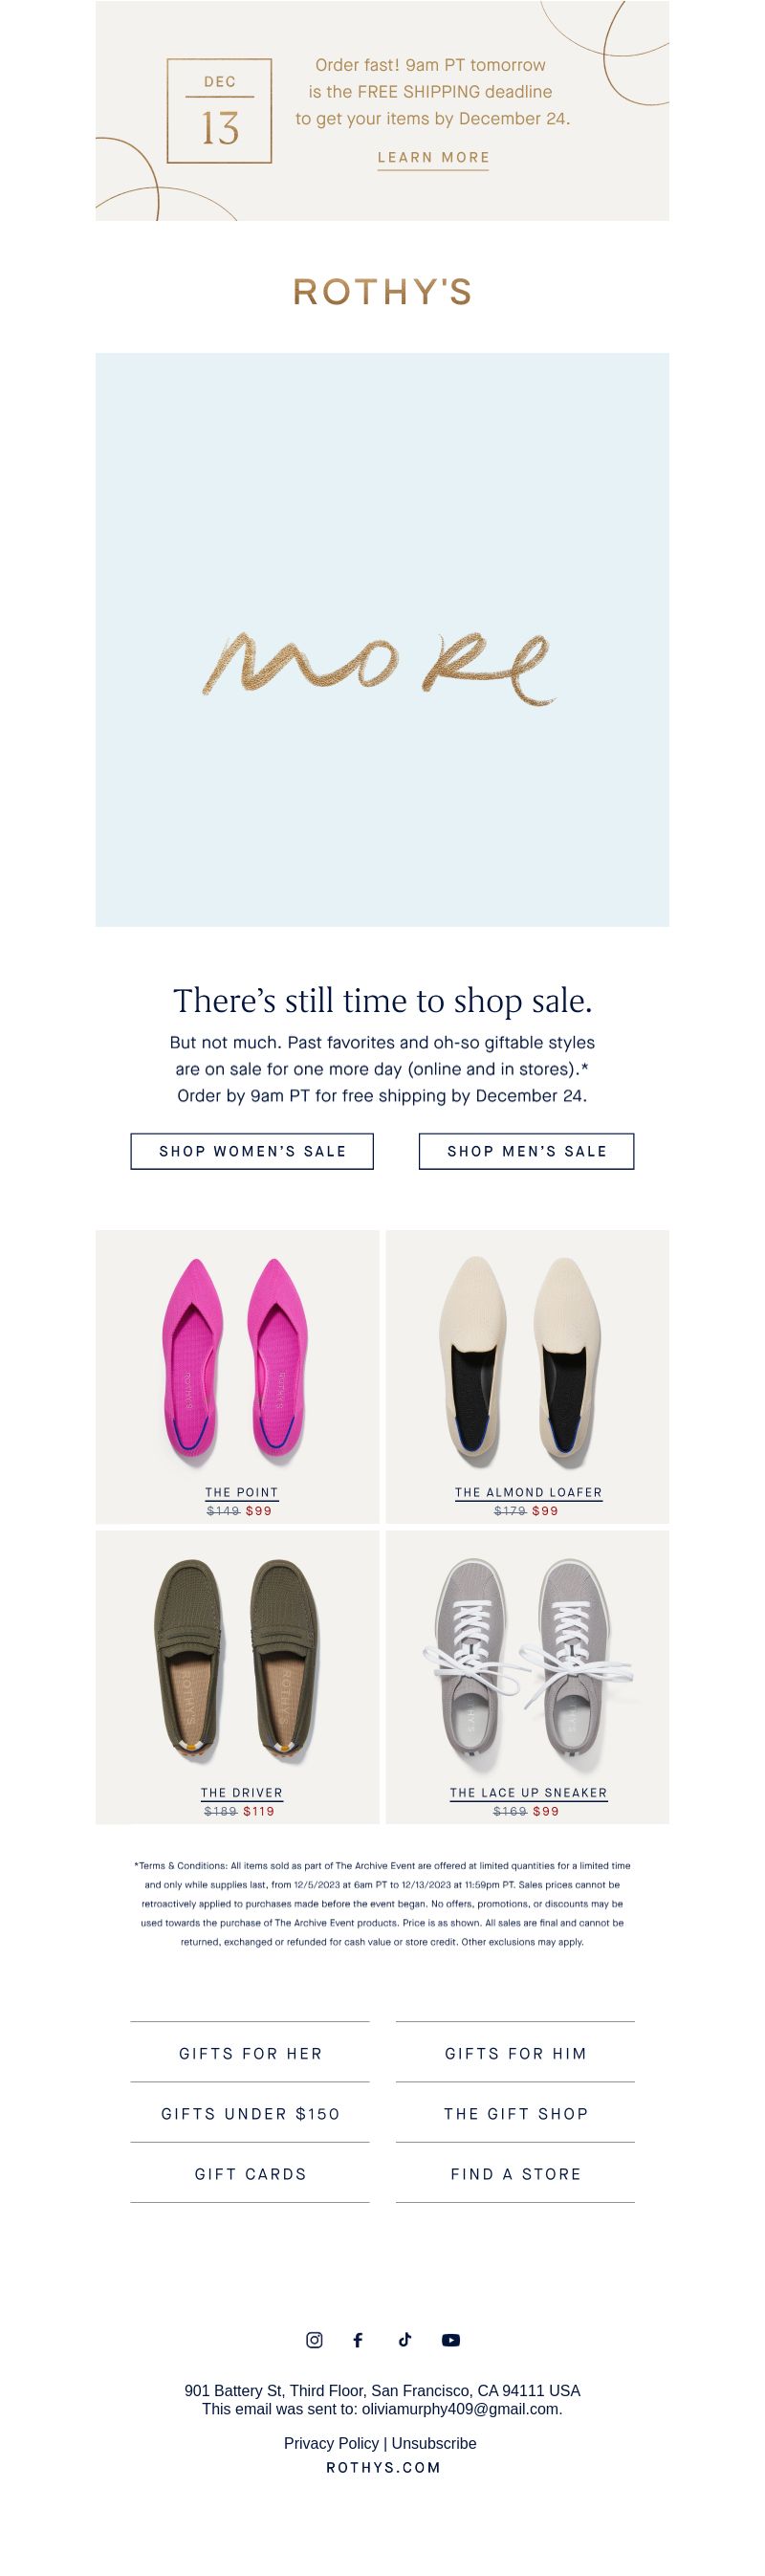Open the Facebook icon link
The image size is (765, 2576).
(358, 2339)
